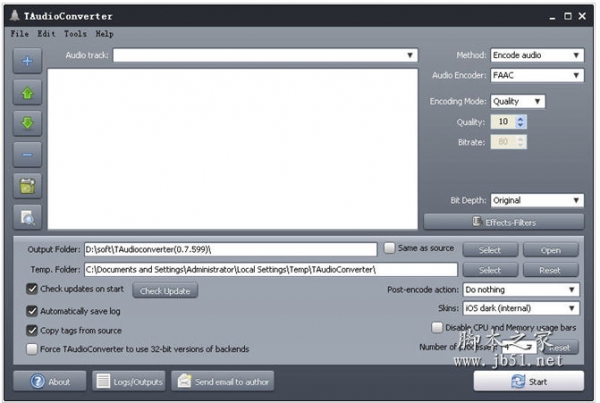Image resolution: width=600 pixels, height=403 pixels.
Task: Open Encoding Mode dropdown showing Quality
Action: pyautogui.click(x=518, y=101)
